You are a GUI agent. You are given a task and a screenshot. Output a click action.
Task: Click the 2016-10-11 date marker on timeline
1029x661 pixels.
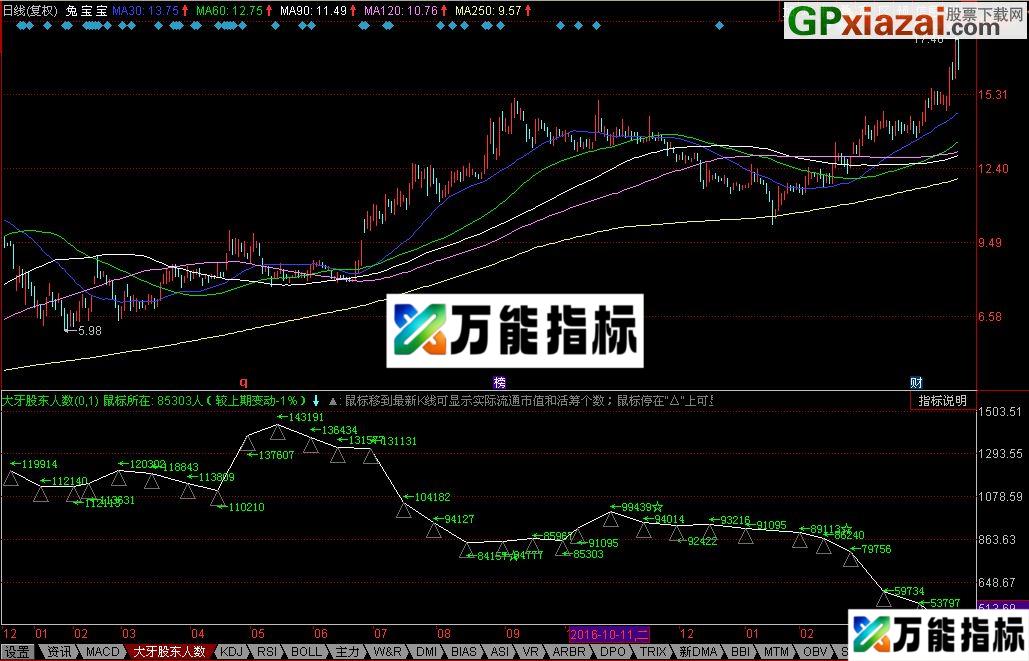point(608,634)
